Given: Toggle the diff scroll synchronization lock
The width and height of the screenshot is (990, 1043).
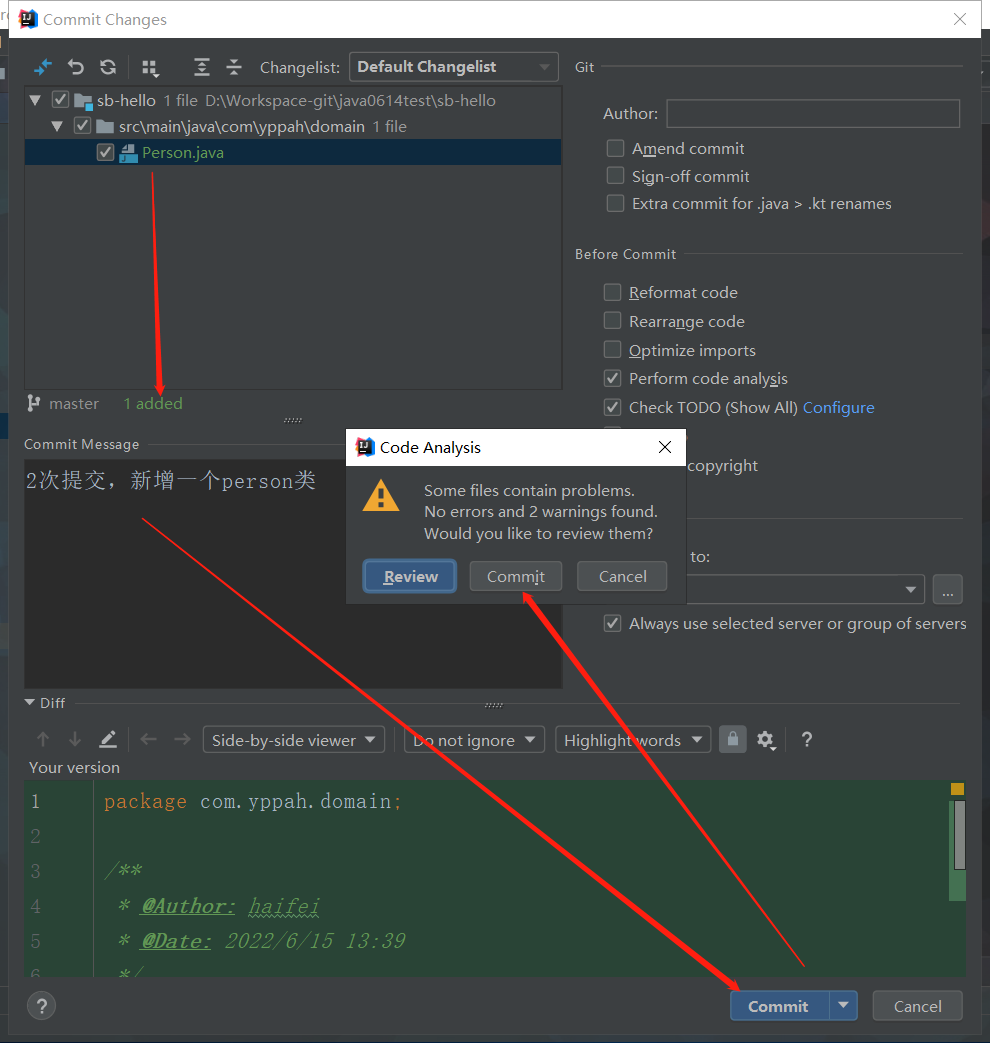Looking at the screenshot, I should (x=733, y=740).
